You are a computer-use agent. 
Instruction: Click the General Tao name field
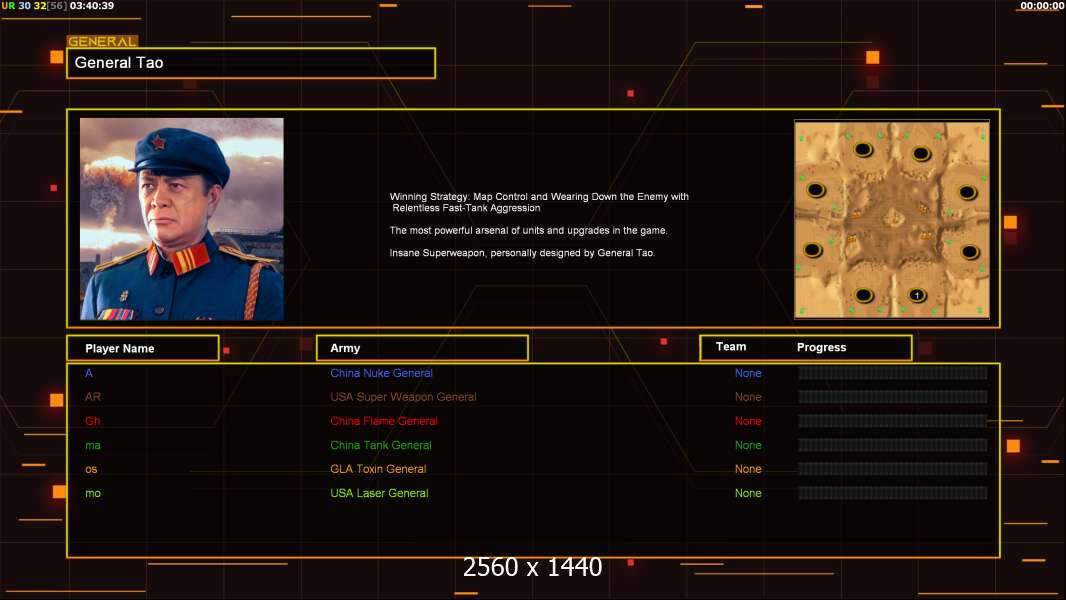coord(251,63)
